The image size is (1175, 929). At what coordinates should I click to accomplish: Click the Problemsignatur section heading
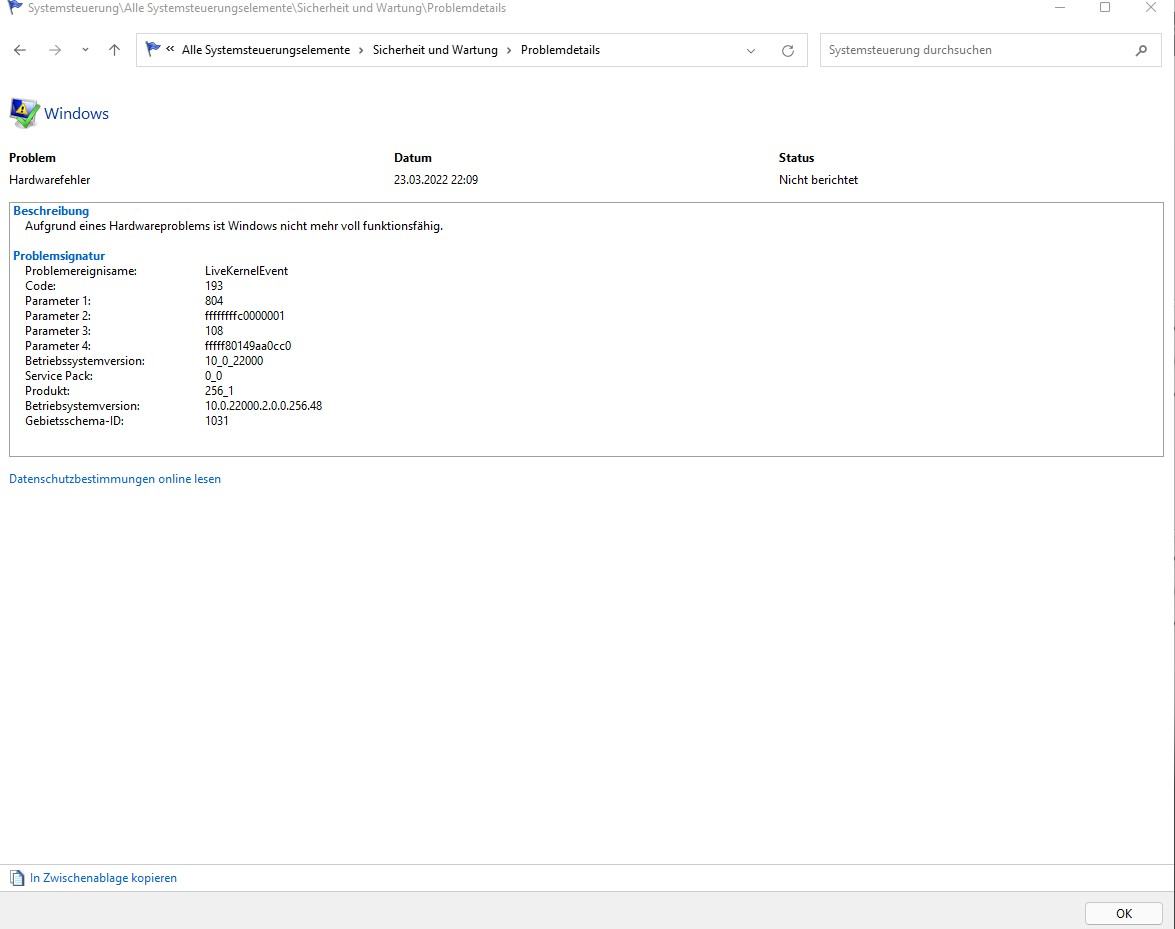[x=59, y=256]
